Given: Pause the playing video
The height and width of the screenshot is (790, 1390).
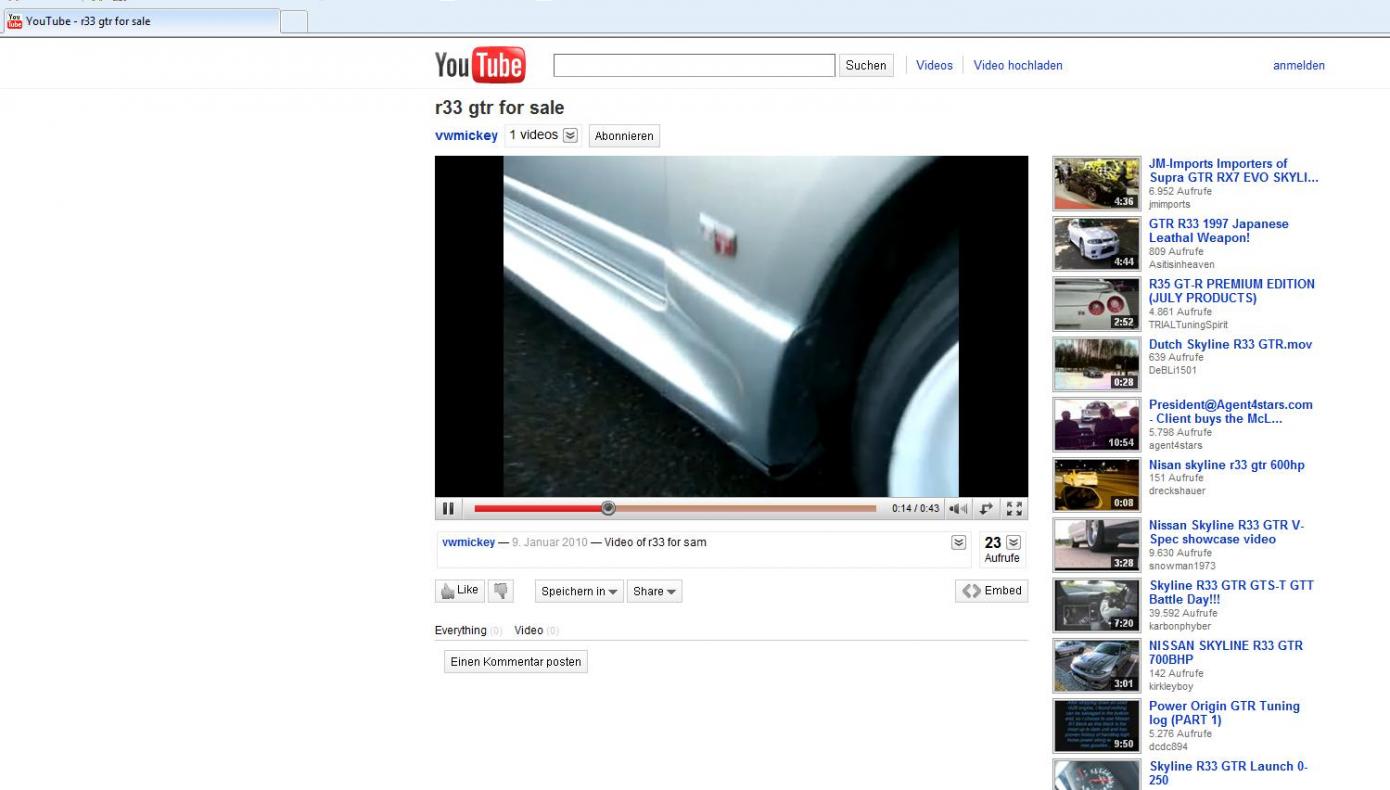Looking at the screenshot, I should (x=448, y=508).
